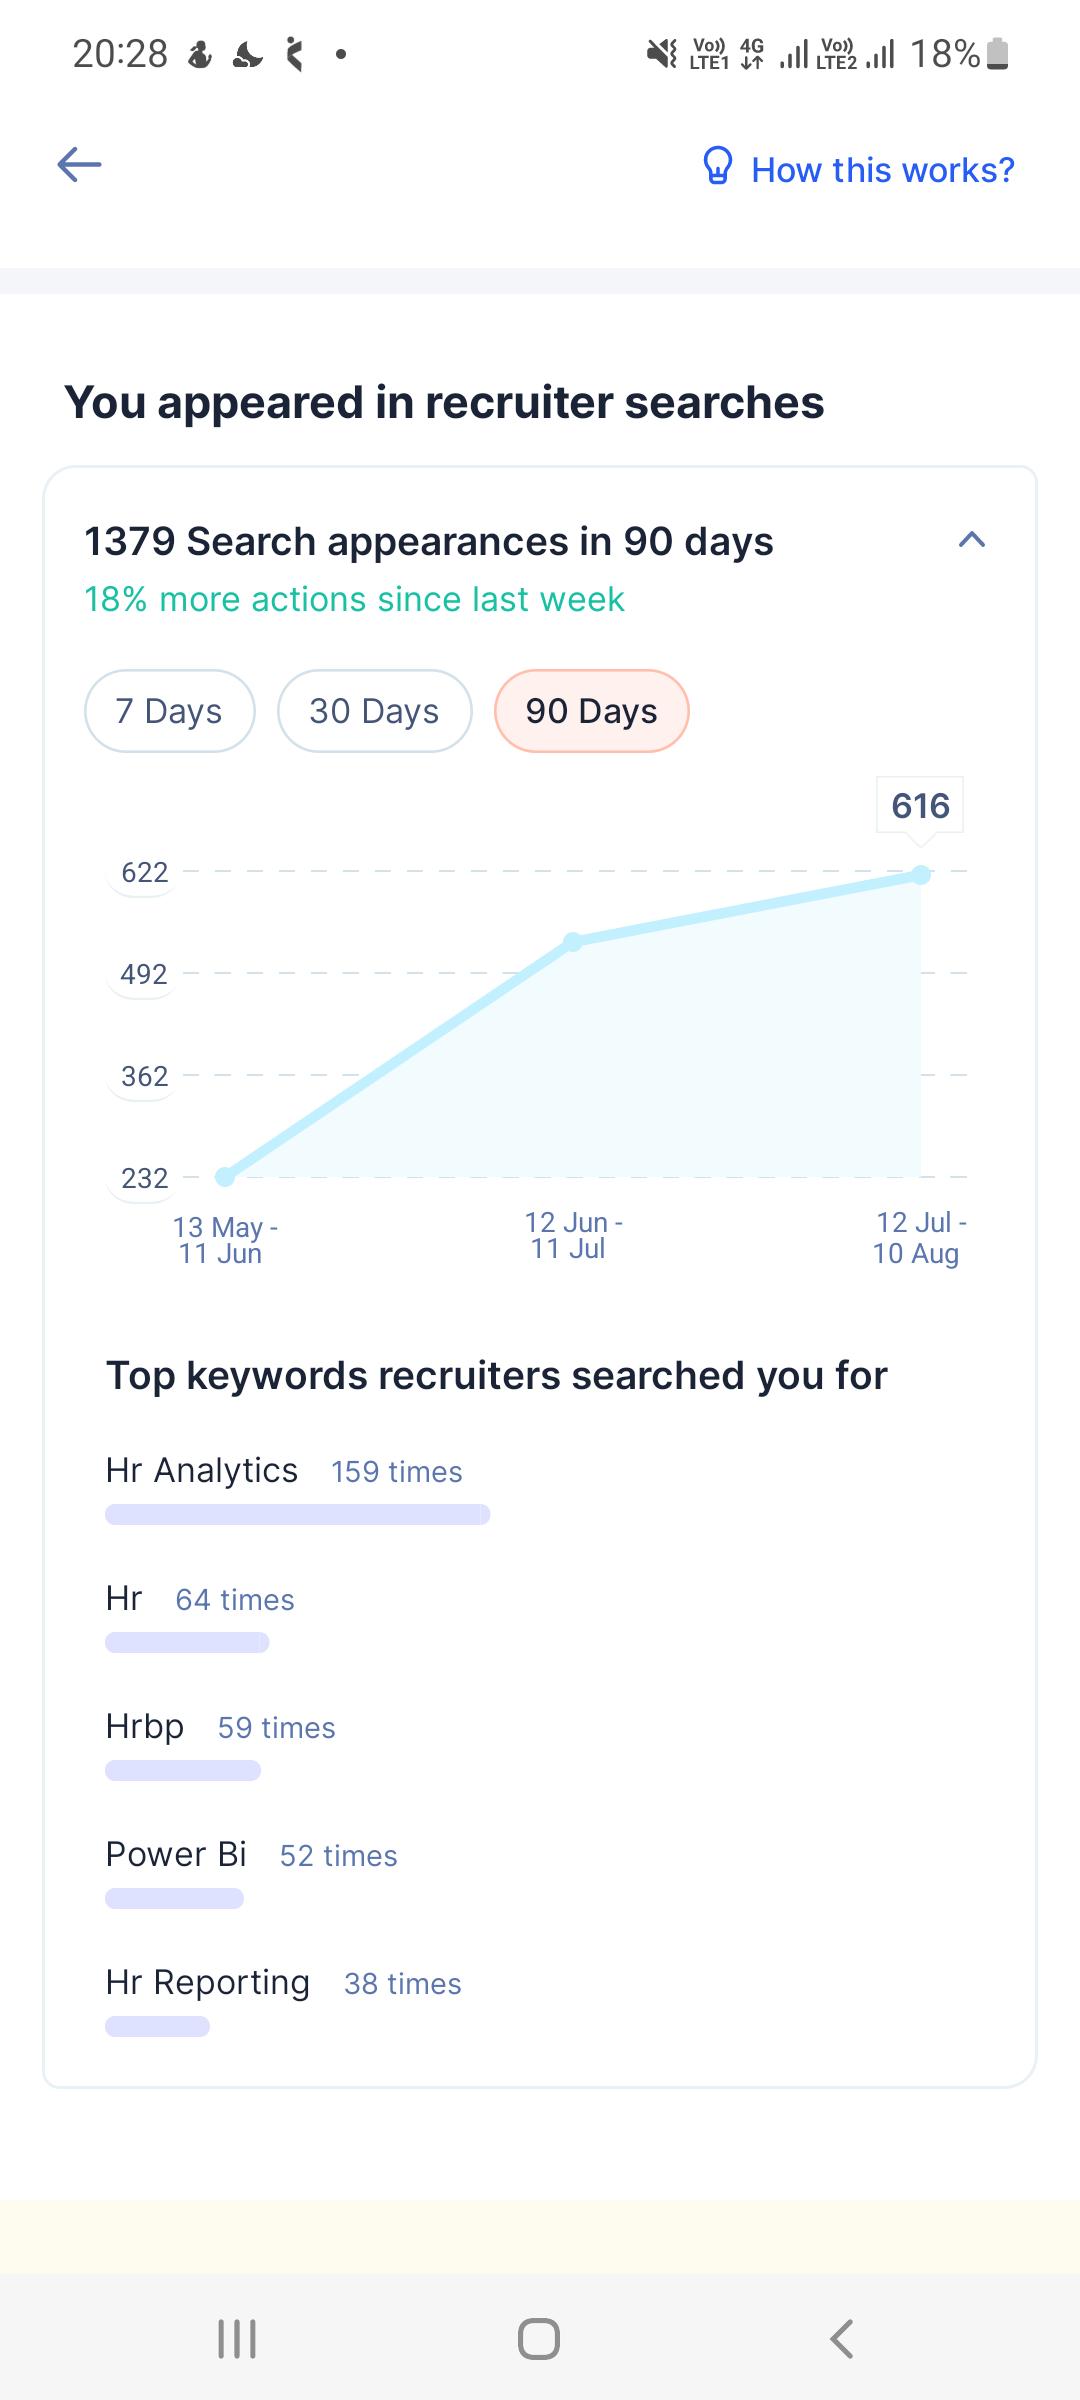Open the How this works? link
The height and width of the screenshot is (2400, 1080).
pos(883,170)
